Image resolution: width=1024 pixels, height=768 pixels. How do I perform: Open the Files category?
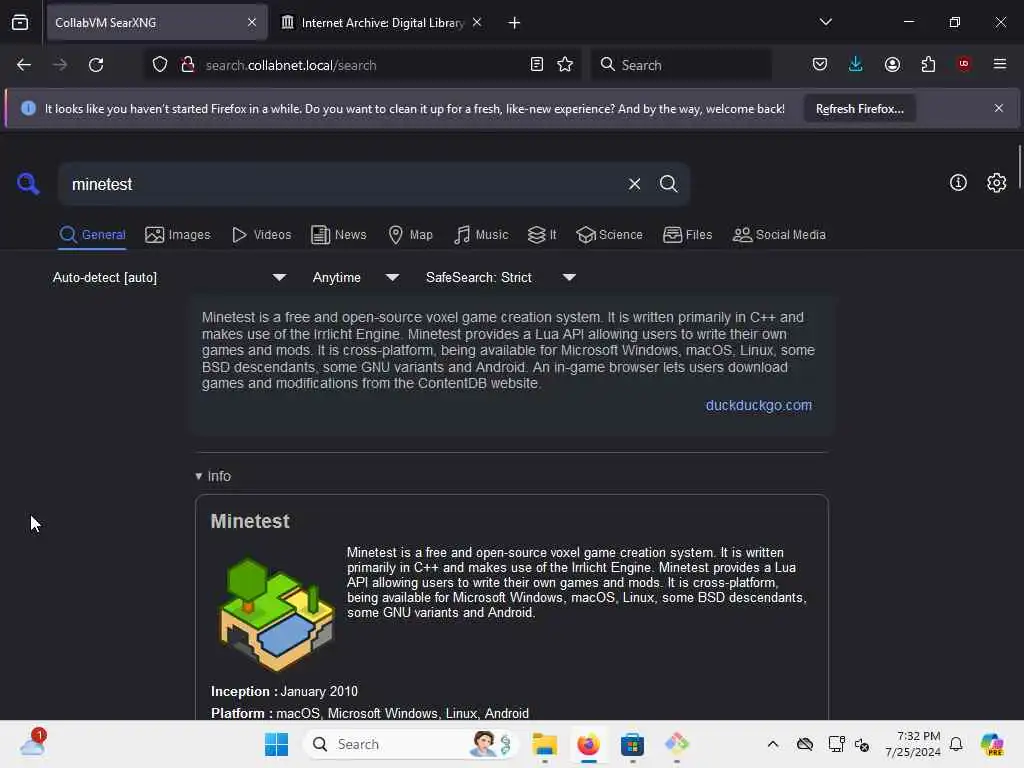tap(687, 235)
